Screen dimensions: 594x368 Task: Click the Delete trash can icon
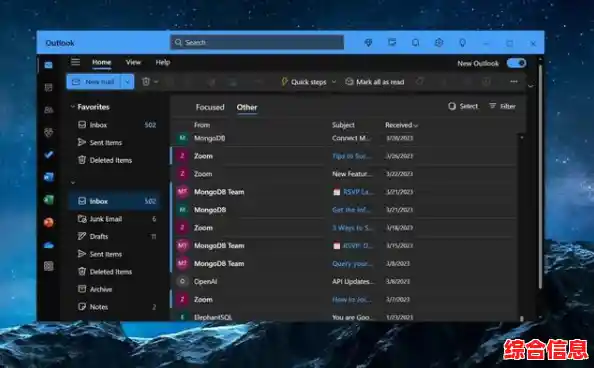click(x=146, y=81)
